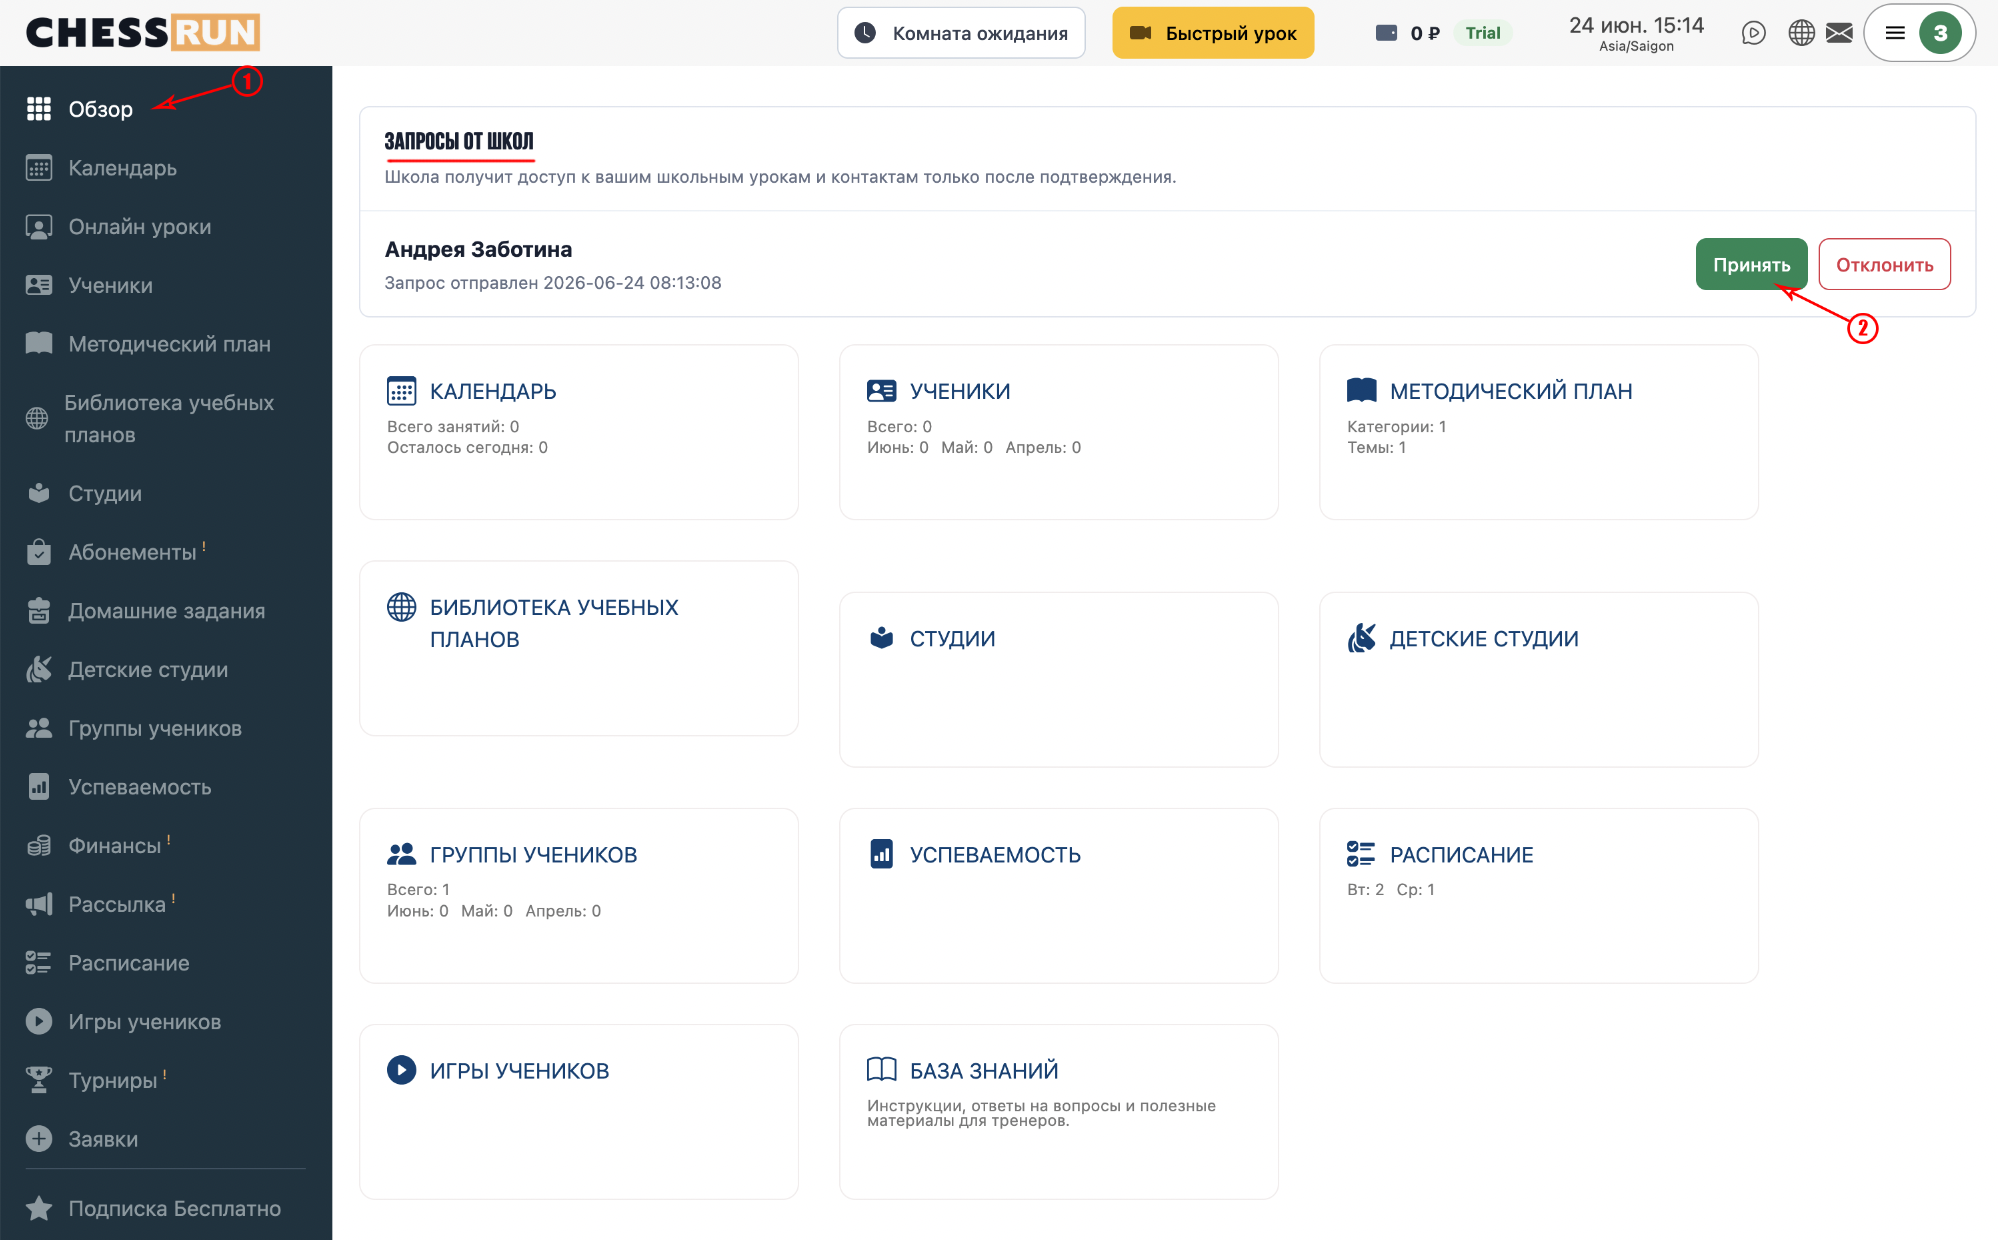
Task: Click the knight icon in Детские студии card
Action: pos(1361,638)
